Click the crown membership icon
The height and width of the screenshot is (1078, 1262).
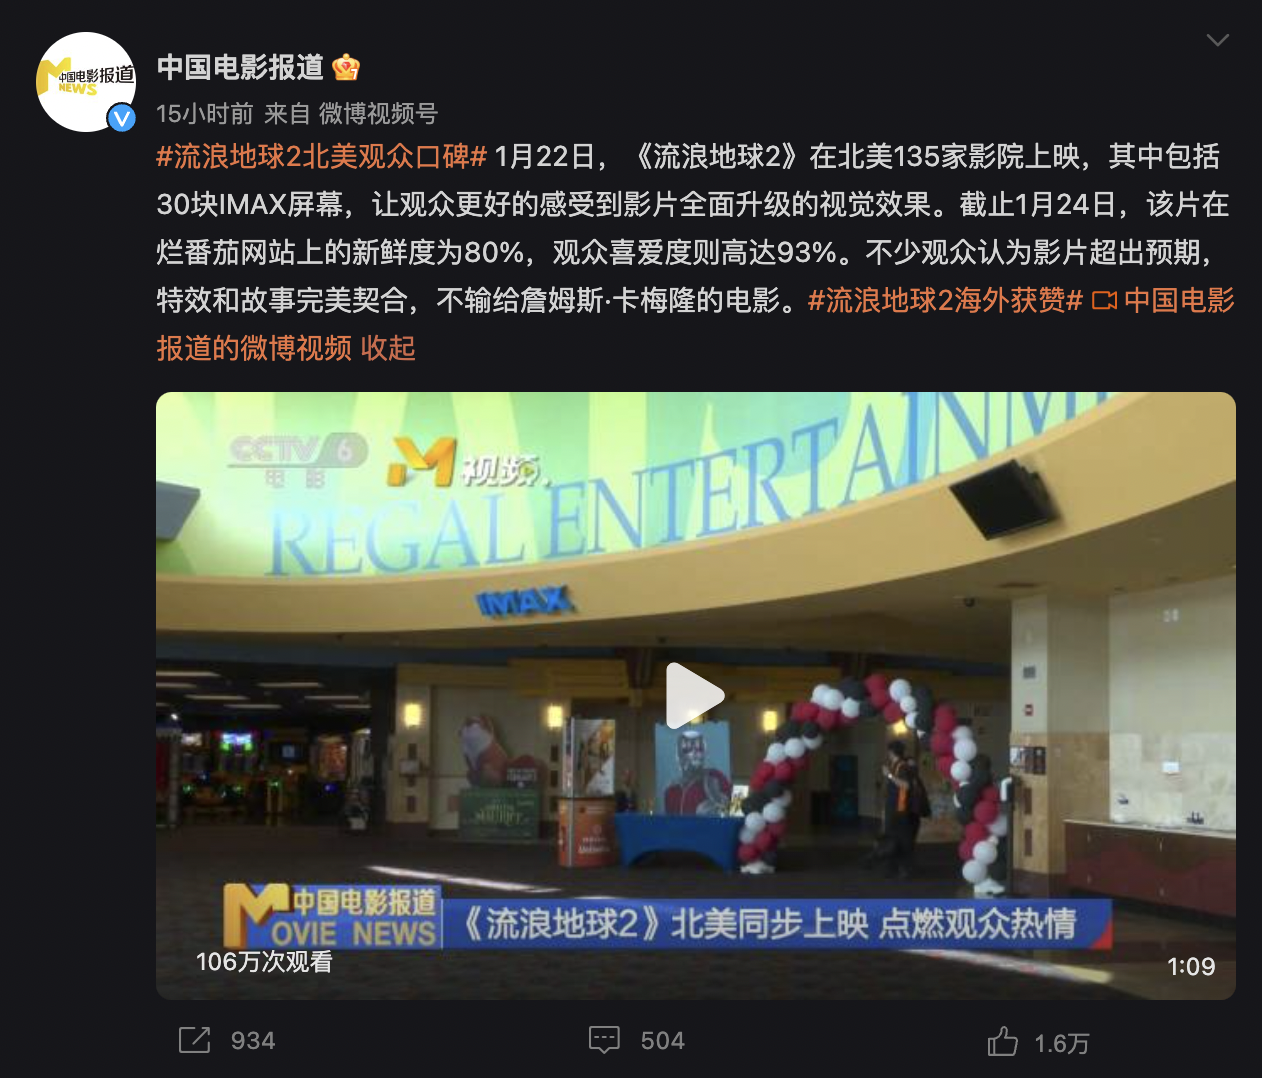click(346, 67)
